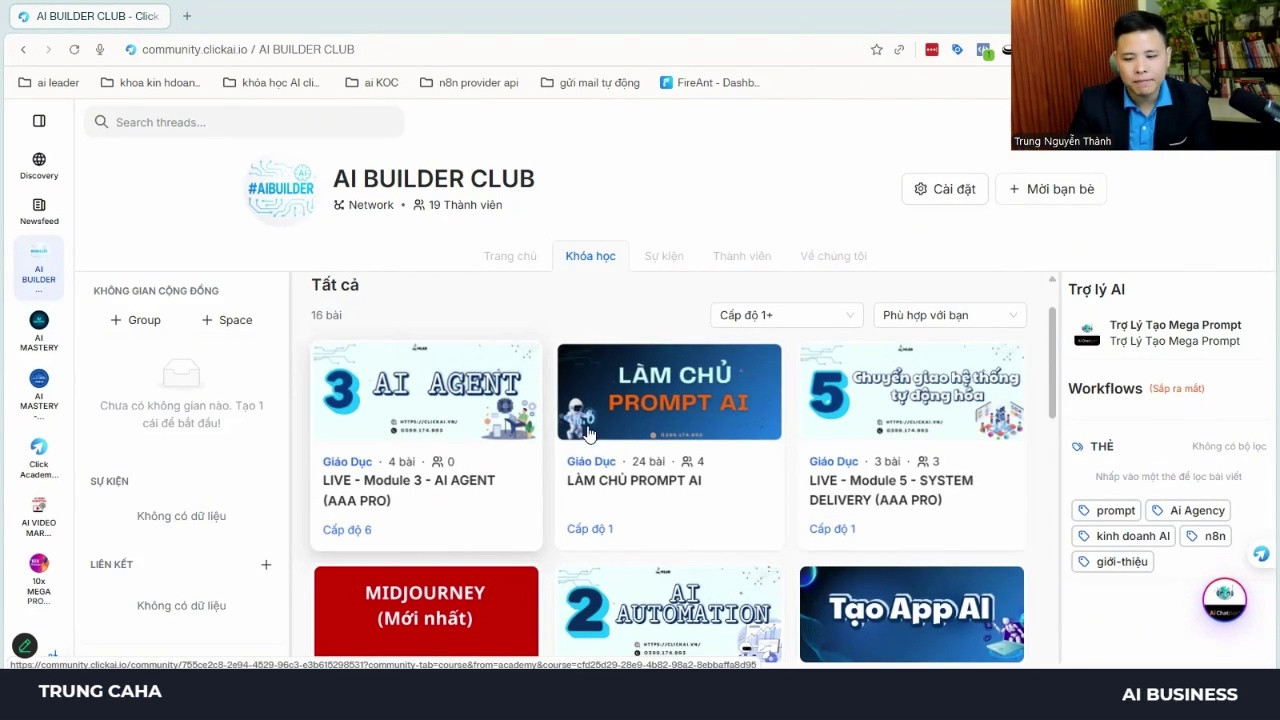This screenshot has height=720, width=1280.
Task: Click the browser back arrow
Action: pyautogui.click(x=23, y=49)
